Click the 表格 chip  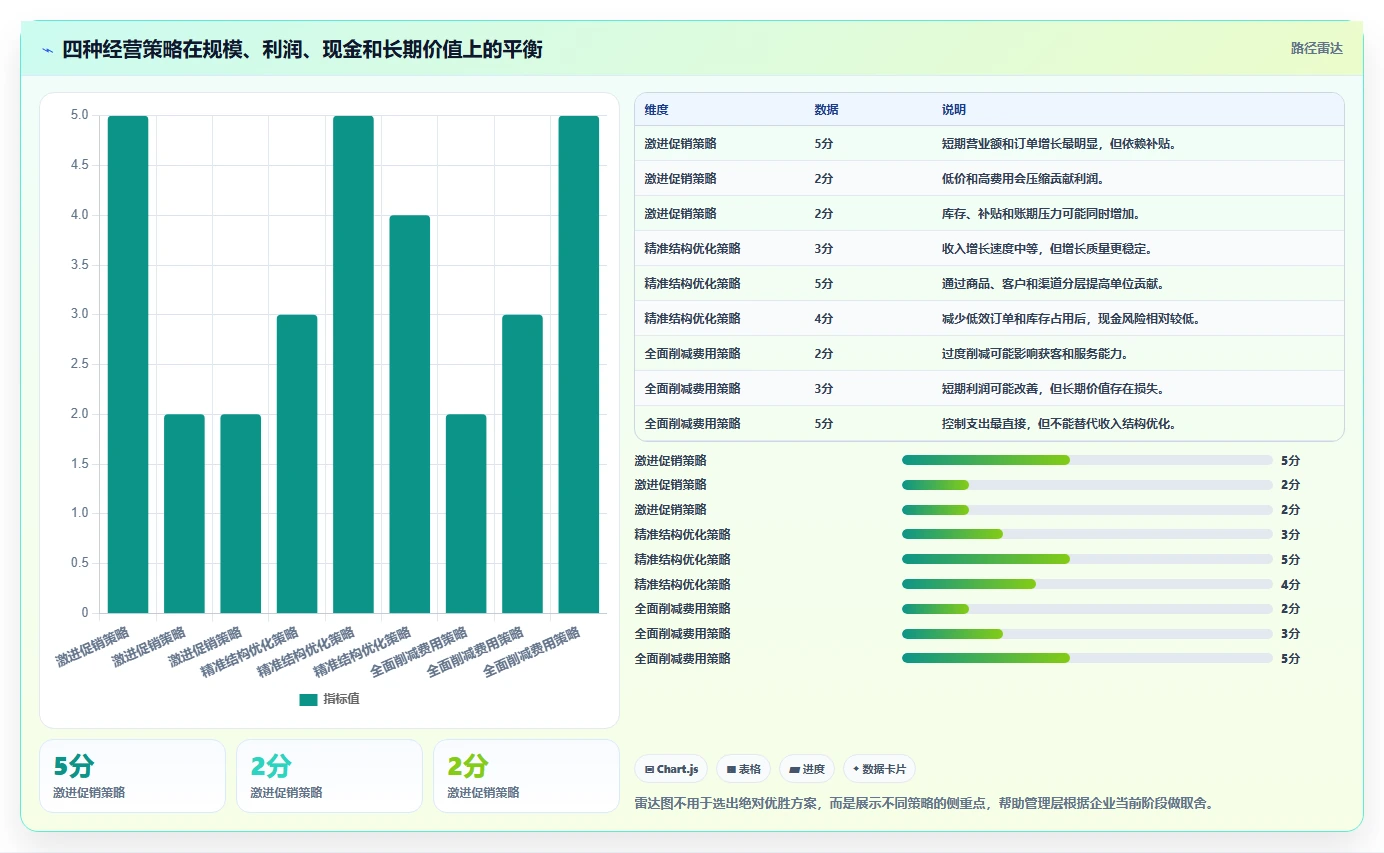click(x=743, y=769)
